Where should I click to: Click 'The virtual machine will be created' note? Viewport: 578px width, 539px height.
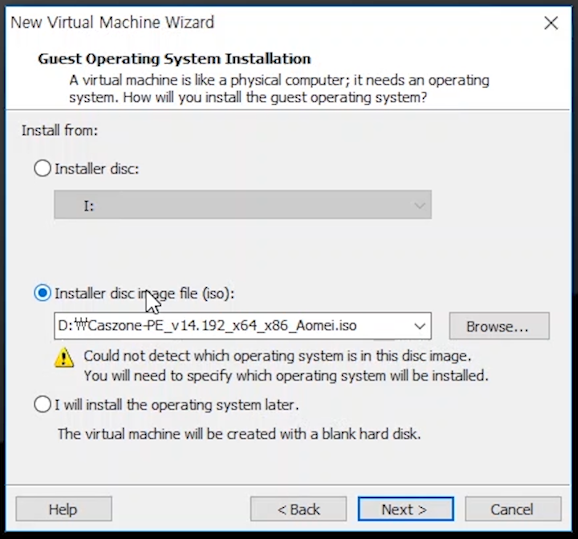coord(239,434)
